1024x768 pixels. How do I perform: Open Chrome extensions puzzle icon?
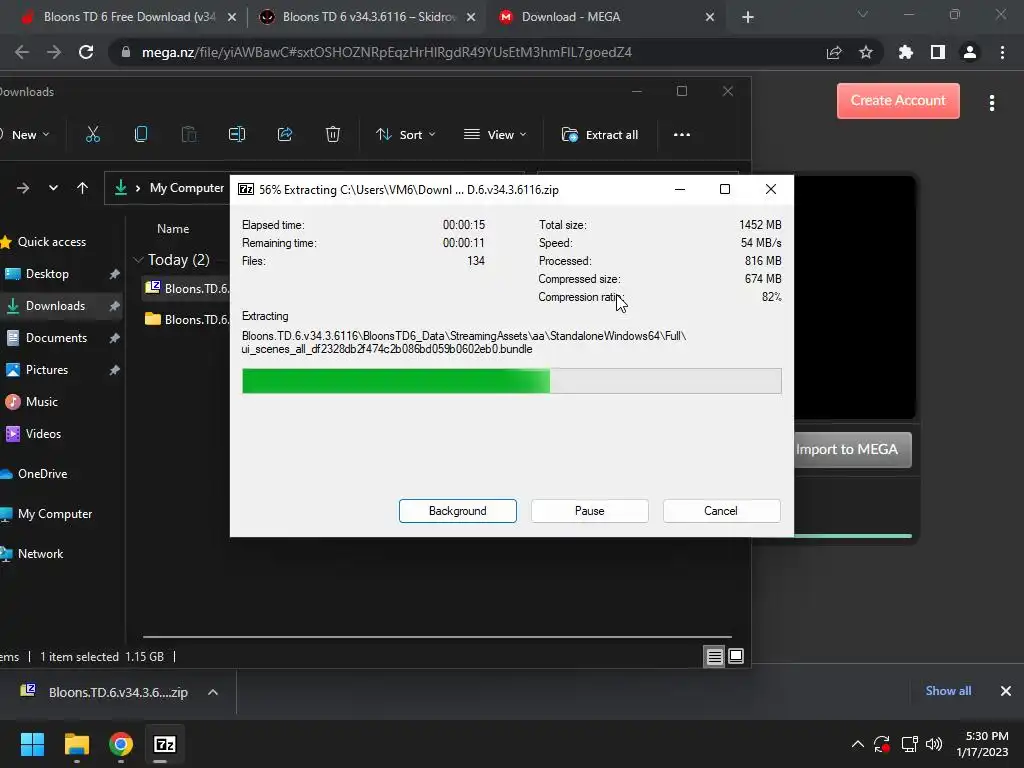click(906, 52)
